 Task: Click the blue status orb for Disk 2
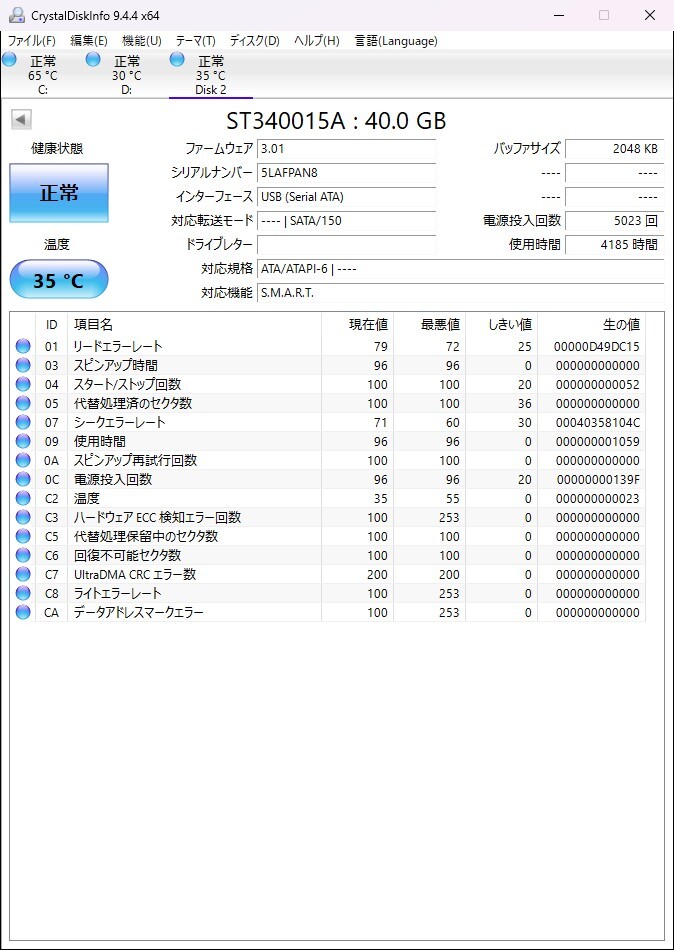(x=177, y=59)
